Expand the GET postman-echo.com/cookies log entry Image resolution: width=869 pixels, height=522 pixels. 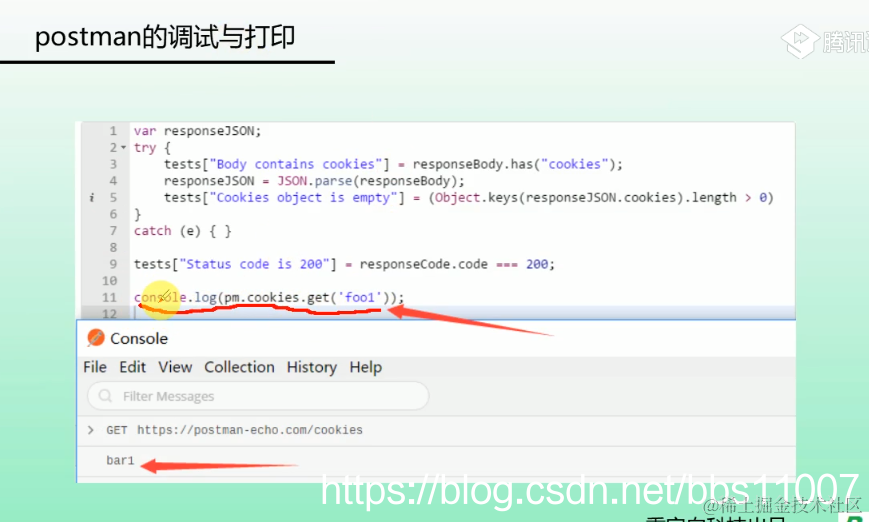(x=91, y=430)
